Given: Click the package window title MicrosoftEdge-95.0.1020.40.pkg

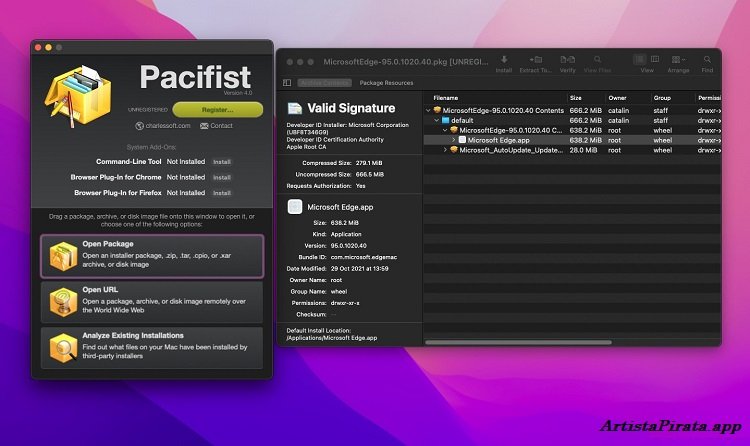Looking at the screenshot, I should [406, 62].
